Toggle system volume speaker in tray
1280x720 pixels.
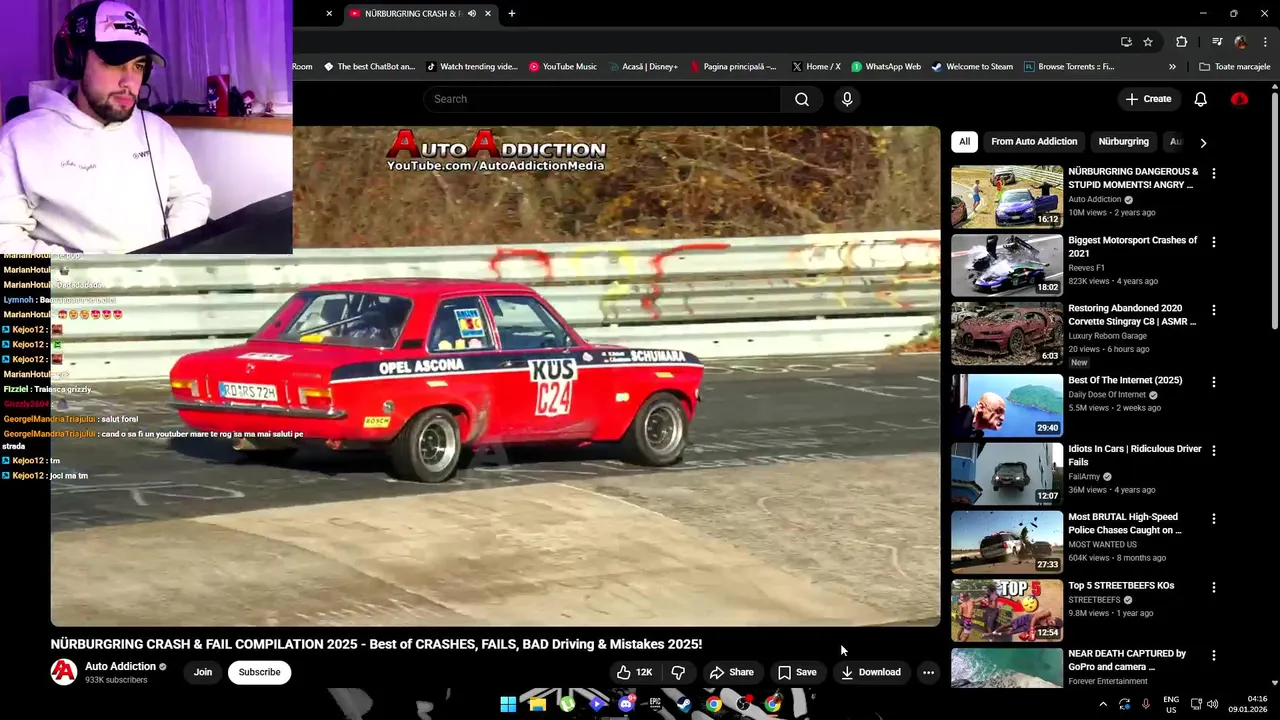point(1213,704)
